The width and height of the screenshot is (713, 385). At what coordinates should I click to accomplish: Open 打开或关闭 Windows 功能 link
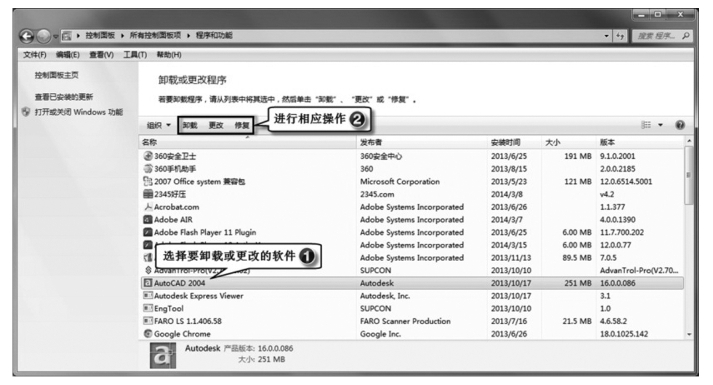click(79, 112)
